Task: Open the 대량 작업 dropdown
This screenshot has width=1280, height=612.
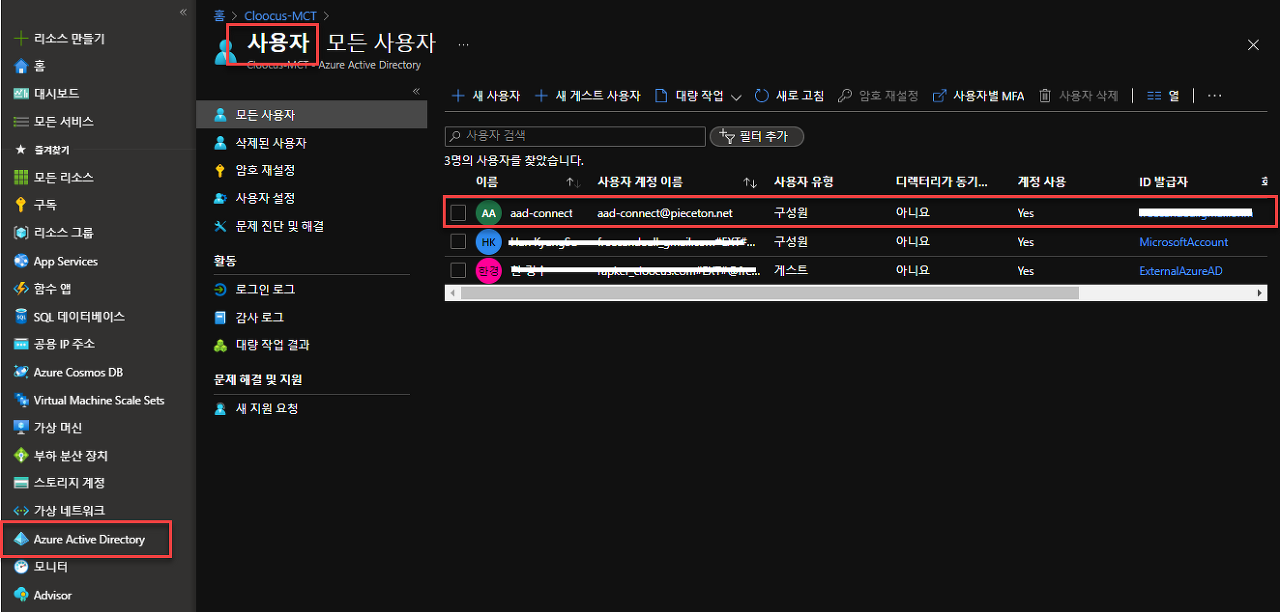Action: tap(698, 96)
